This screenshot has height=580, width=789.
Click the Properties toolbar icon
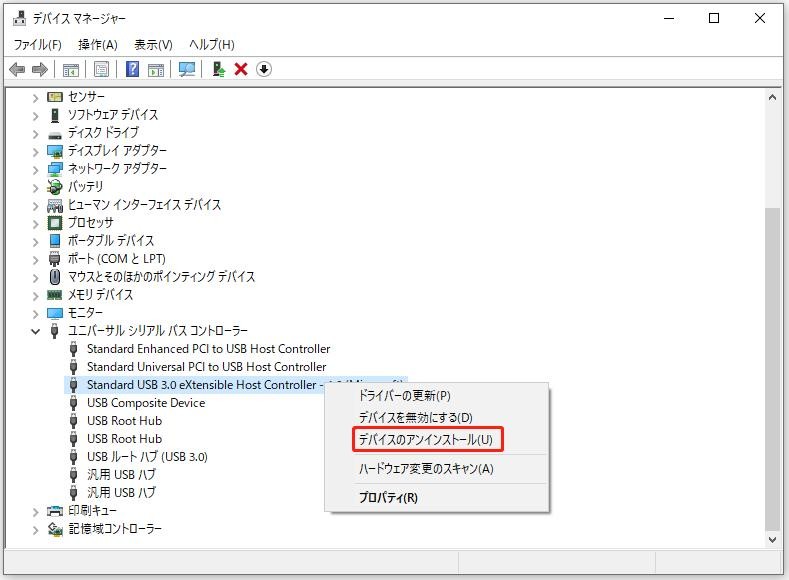(x=101, y=69)
